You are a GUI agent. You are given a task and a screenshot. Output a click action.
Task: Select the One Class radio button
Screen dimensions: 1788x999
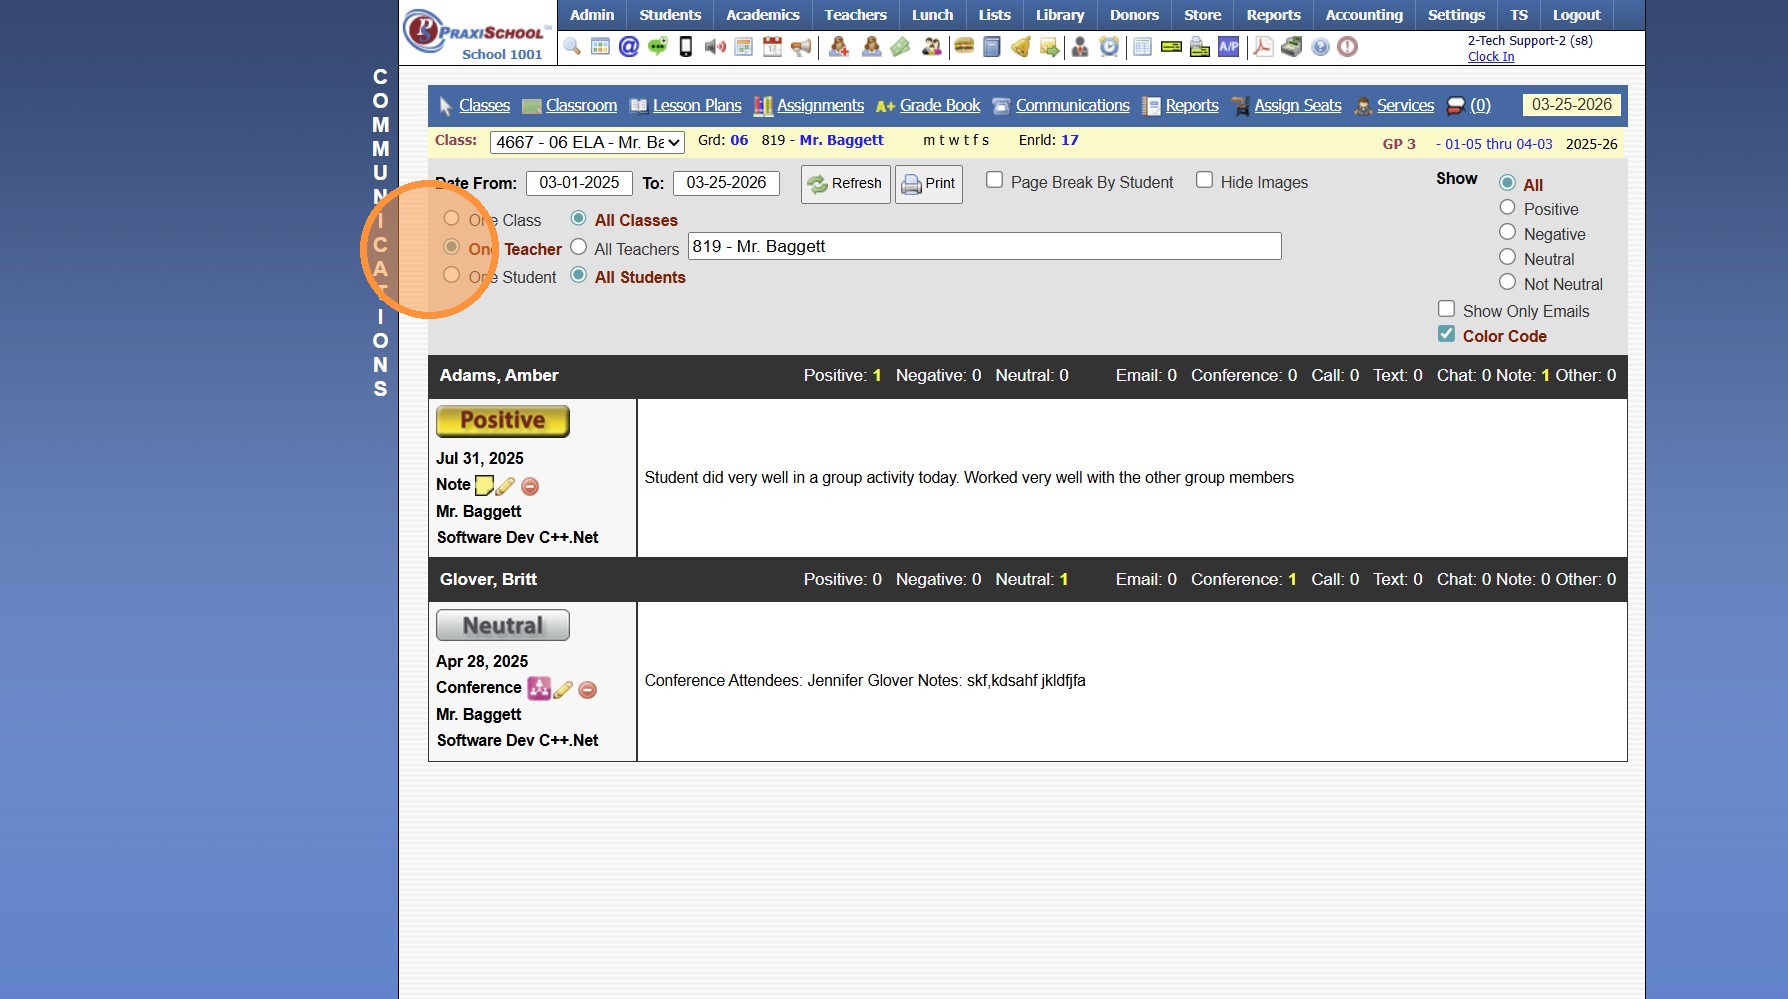pyautogui.click(x=452, y=218)
